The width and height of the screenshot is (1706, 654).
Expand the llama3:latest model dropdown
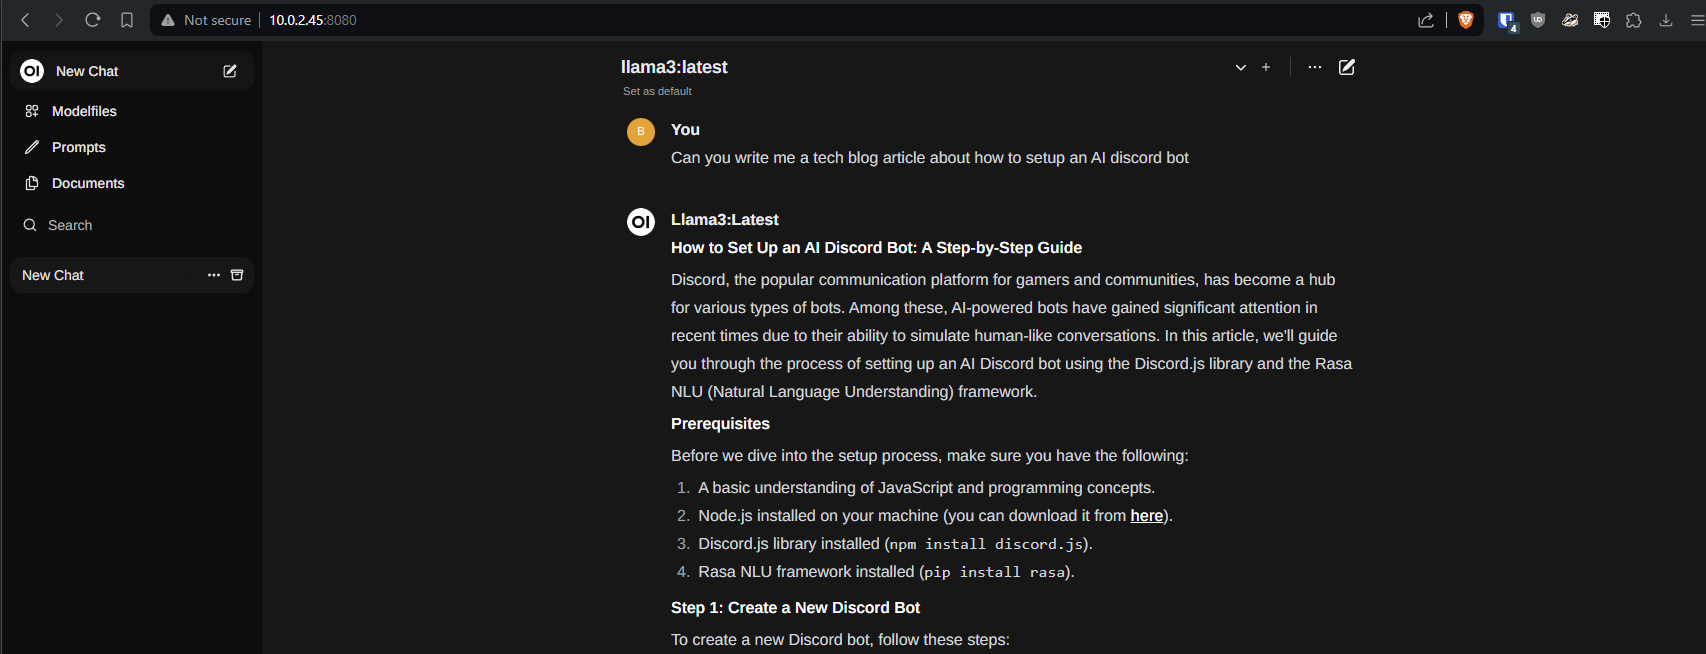pos(1241,67)
